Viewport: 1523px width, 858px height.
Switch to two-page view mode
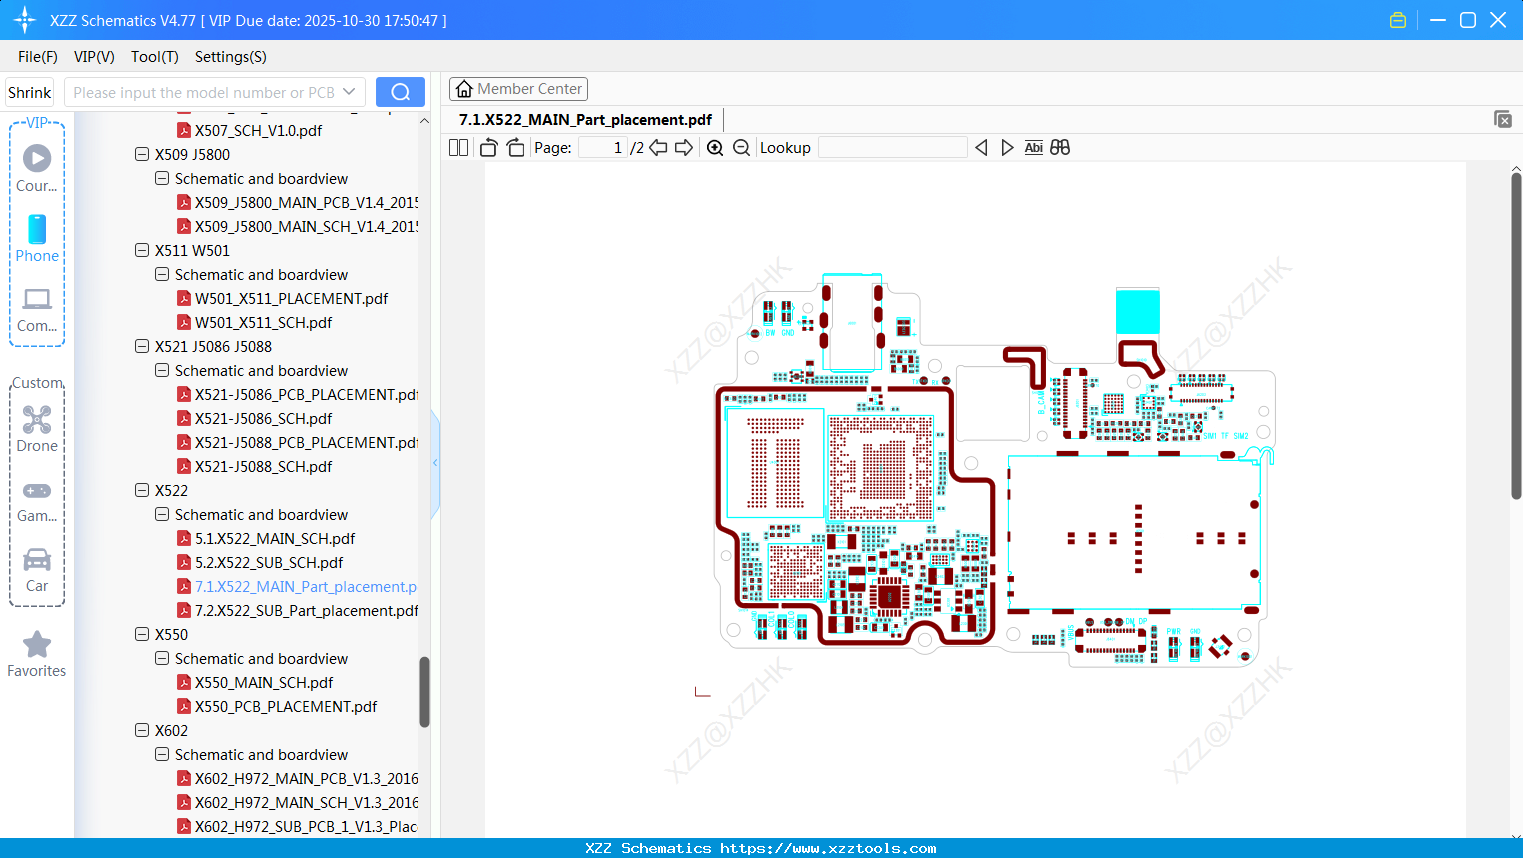[x=457, y=146]
